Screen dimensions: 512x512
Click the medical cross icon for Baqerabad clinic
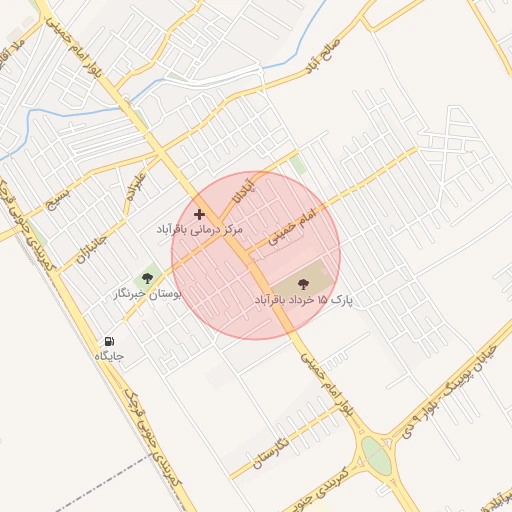[199, 214]
